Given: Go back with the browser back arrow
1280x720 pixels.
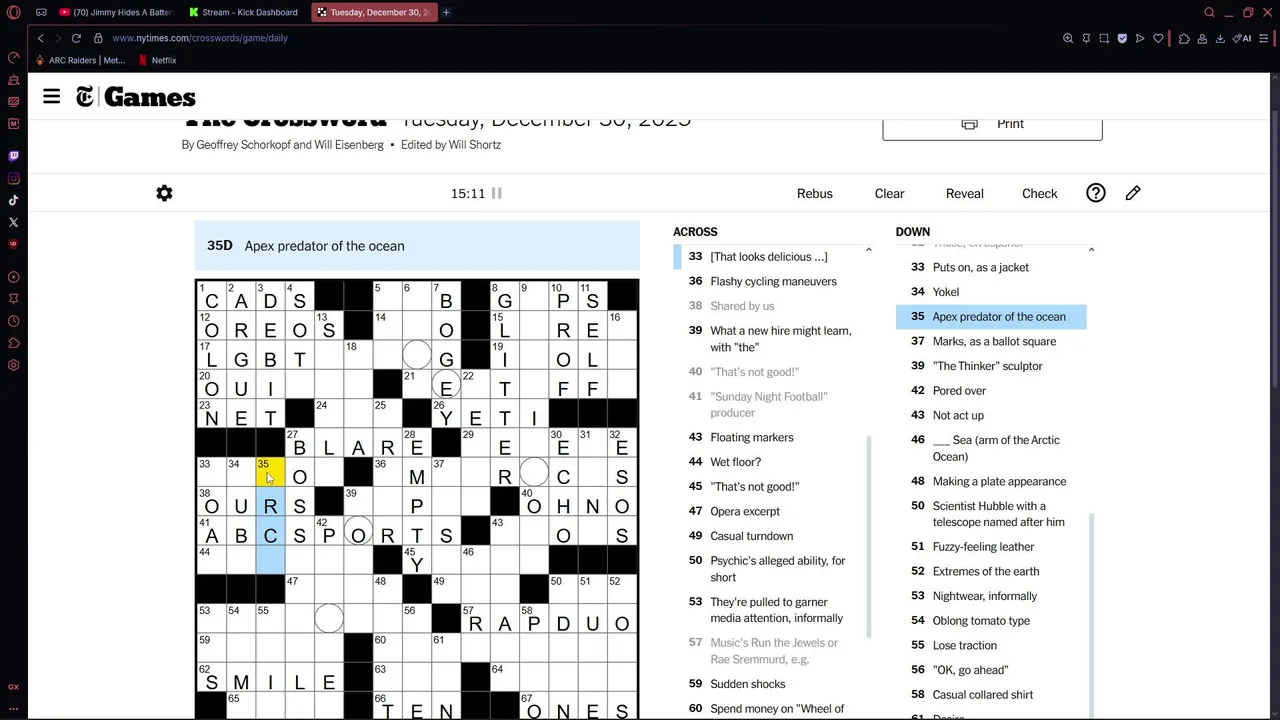Looking at the screenshot, I should (x=40, y=38).
